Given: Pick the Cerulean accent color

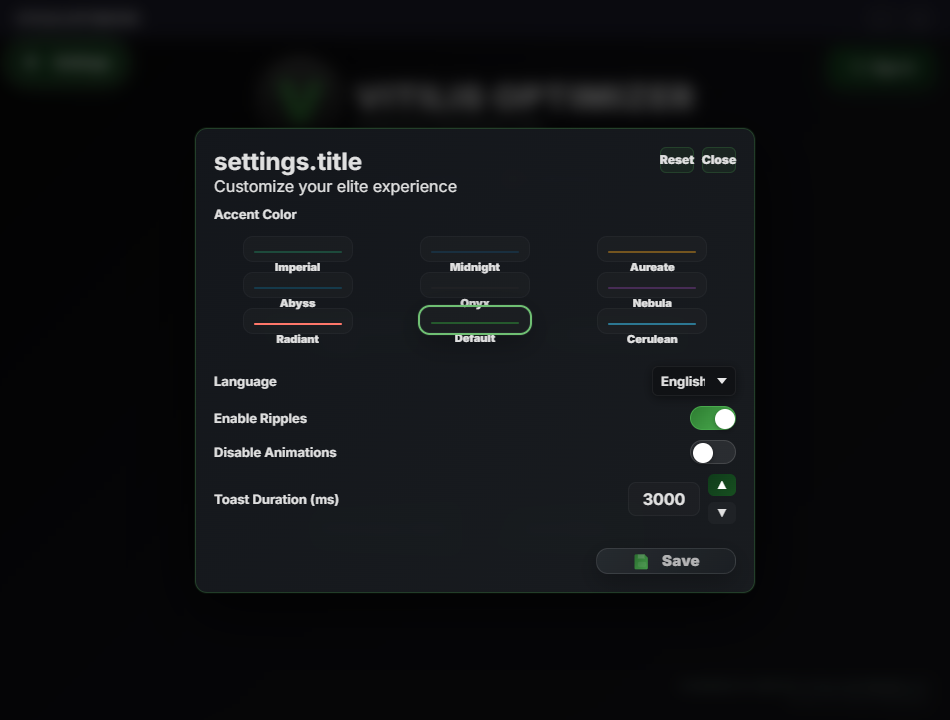Looking at the screenshot, I should (x=651, y=322).
